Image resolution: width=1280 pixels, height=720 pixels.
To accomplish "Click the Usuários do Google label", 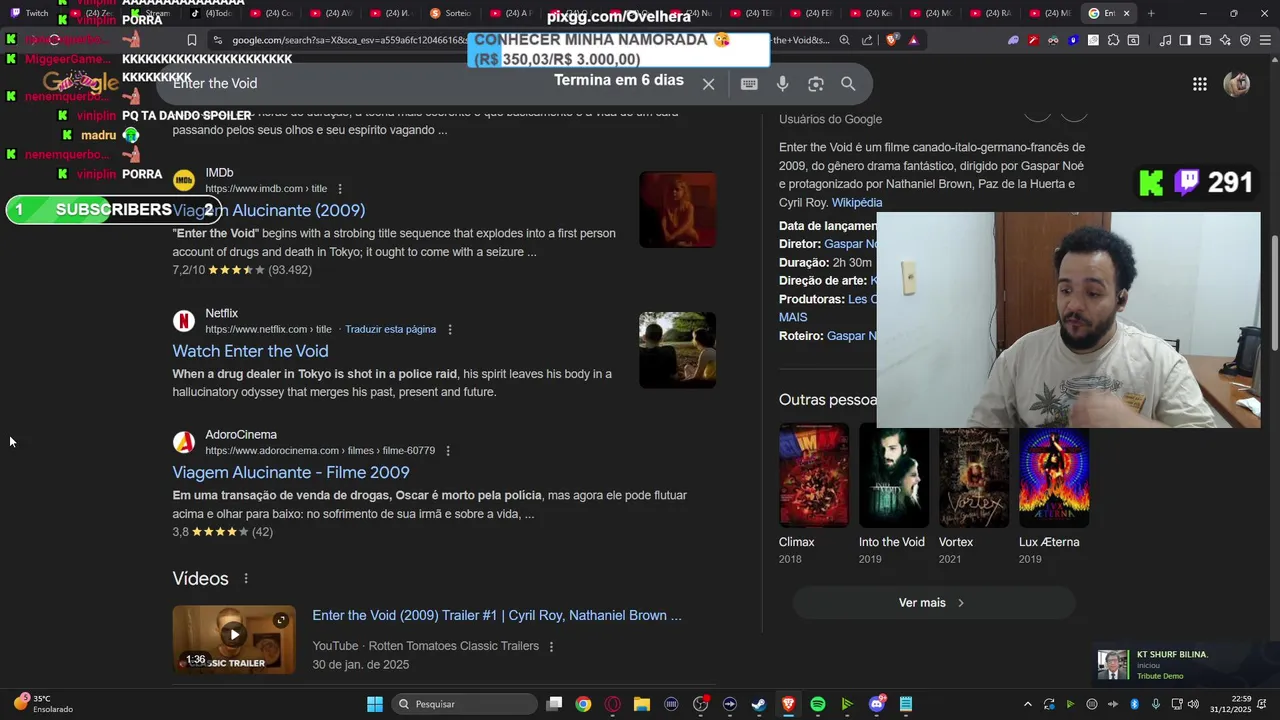I will (x=830, y=119).
